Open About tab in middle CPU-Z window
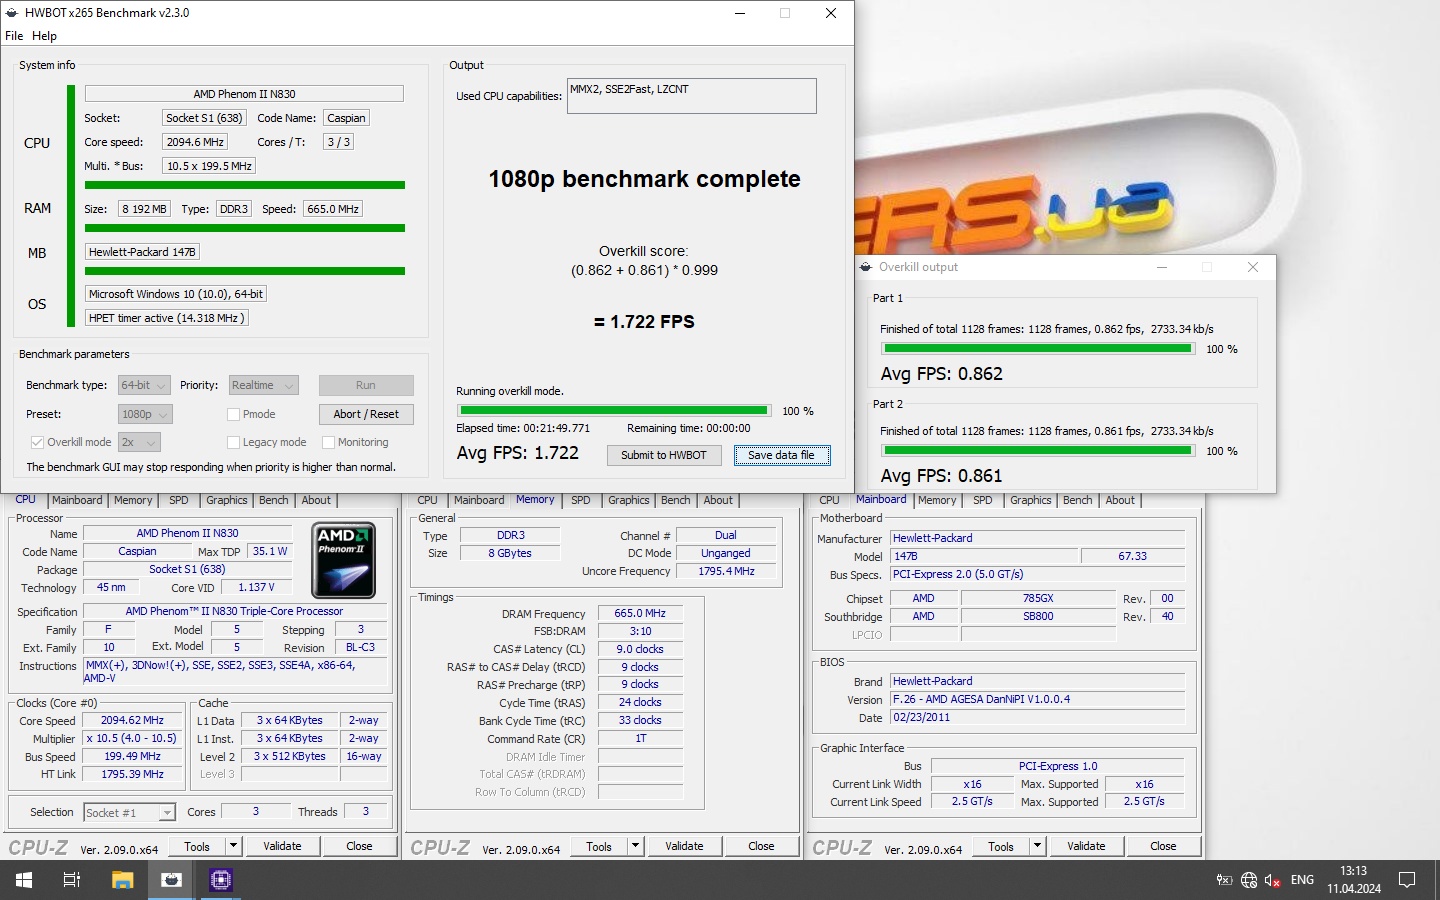Screen dimensions: 1440x900 (718, 500)
